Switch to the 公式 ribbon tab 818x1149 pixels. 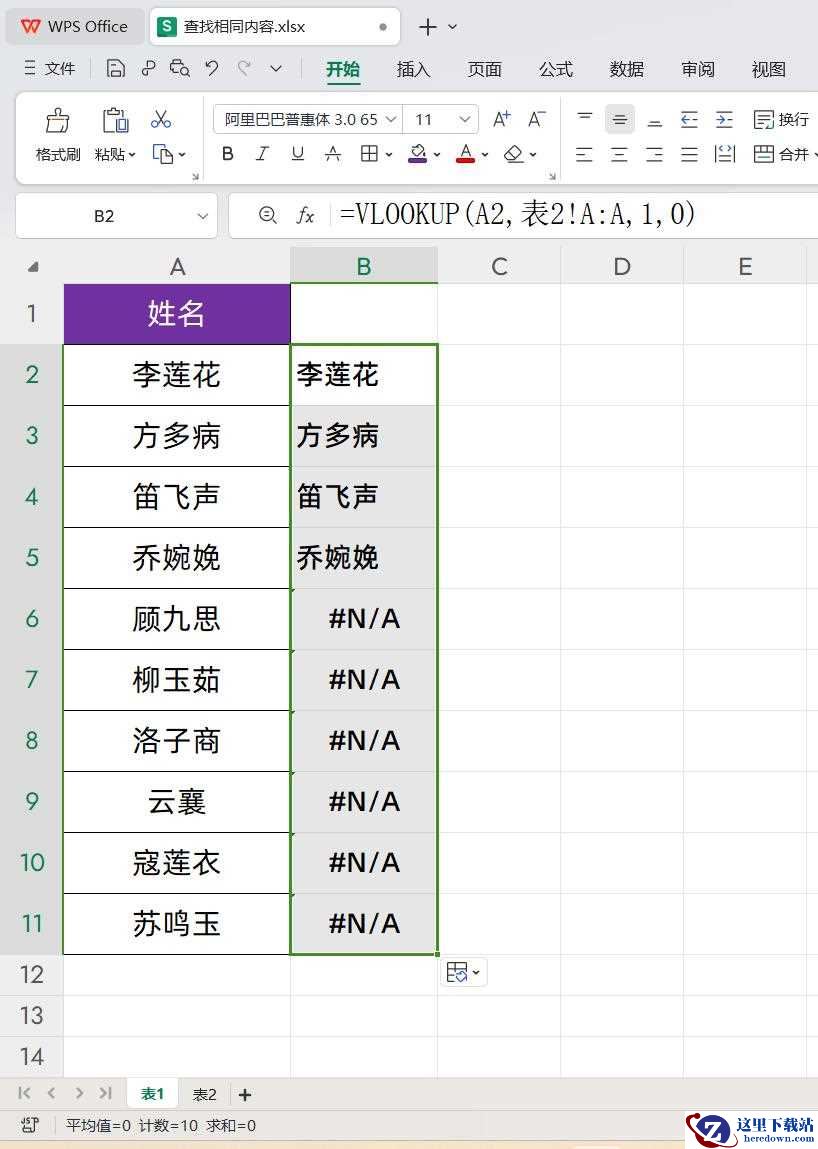[x=556, y=70]
